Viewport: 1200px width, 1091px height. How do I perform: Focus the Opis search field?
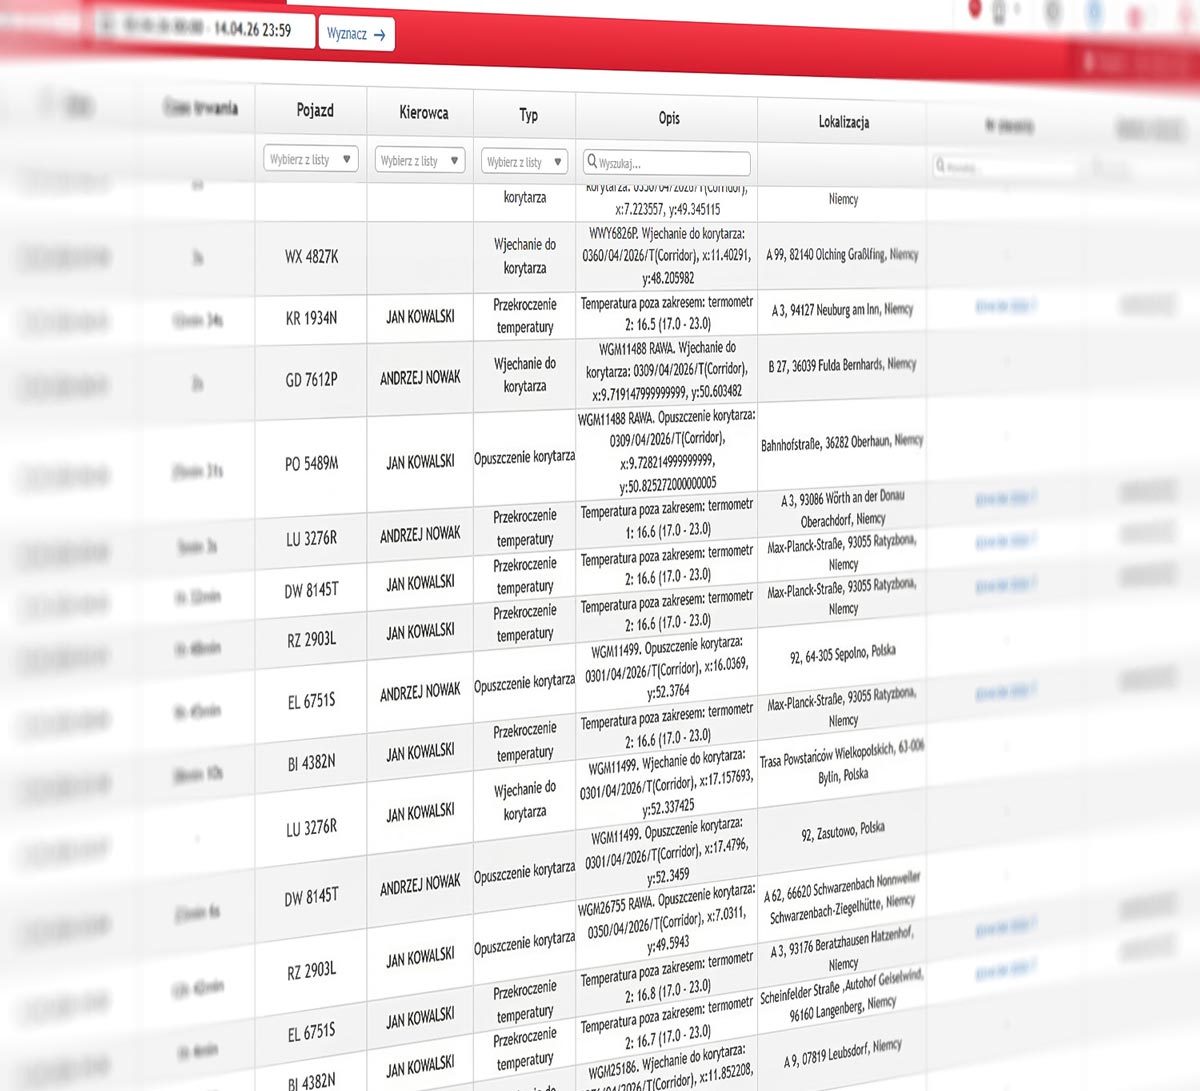(x=667, y=163)
